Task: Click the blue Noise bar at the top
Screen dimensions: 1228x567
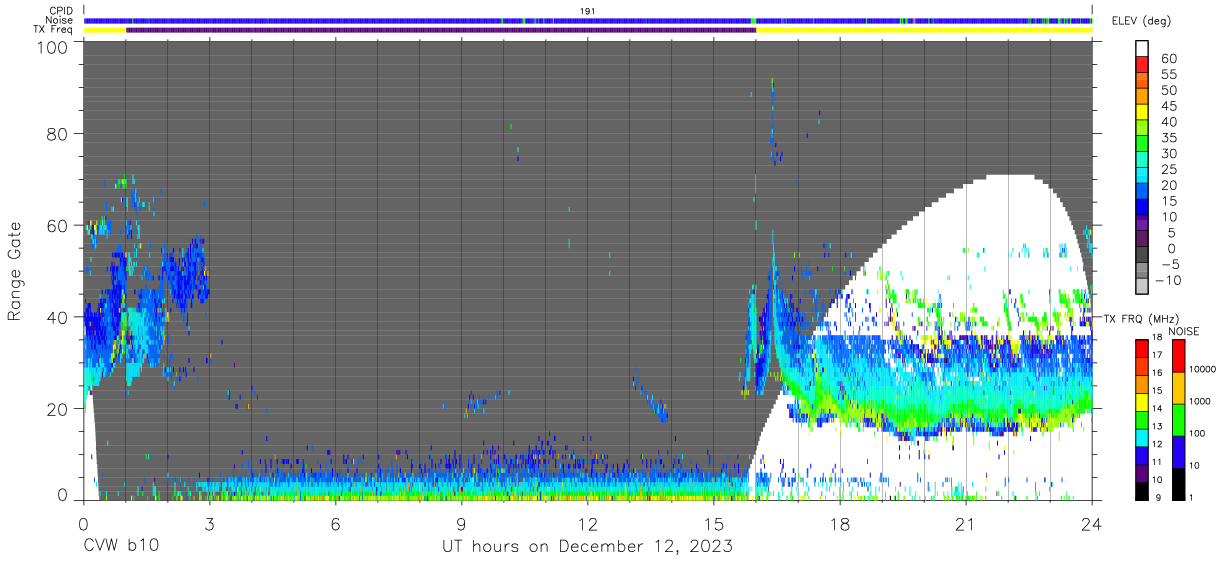Action: (587, 20)
